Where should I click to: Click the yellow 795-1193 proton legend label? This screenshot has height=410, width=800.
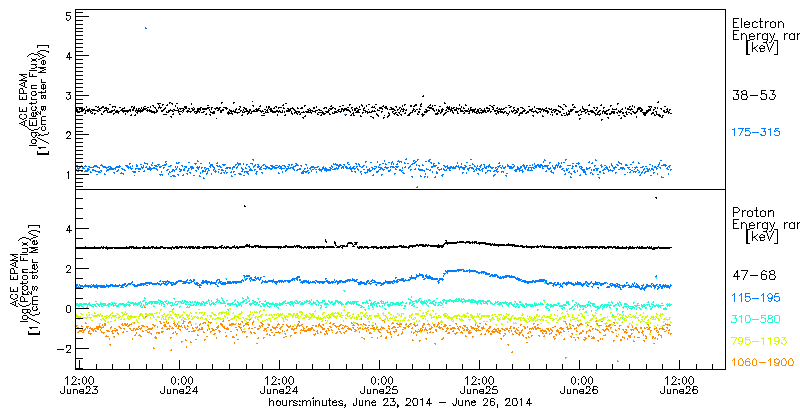[x=759, y=341]
